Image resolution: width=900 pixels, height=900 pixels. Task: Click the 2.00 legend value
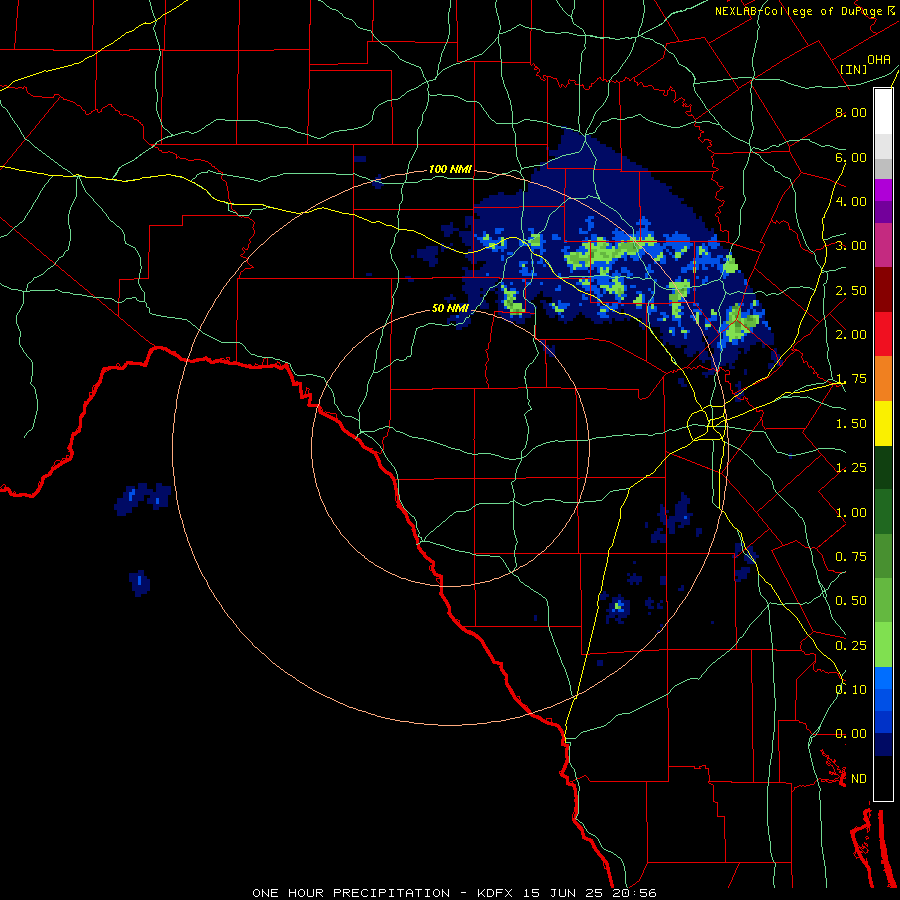[851, 335]
